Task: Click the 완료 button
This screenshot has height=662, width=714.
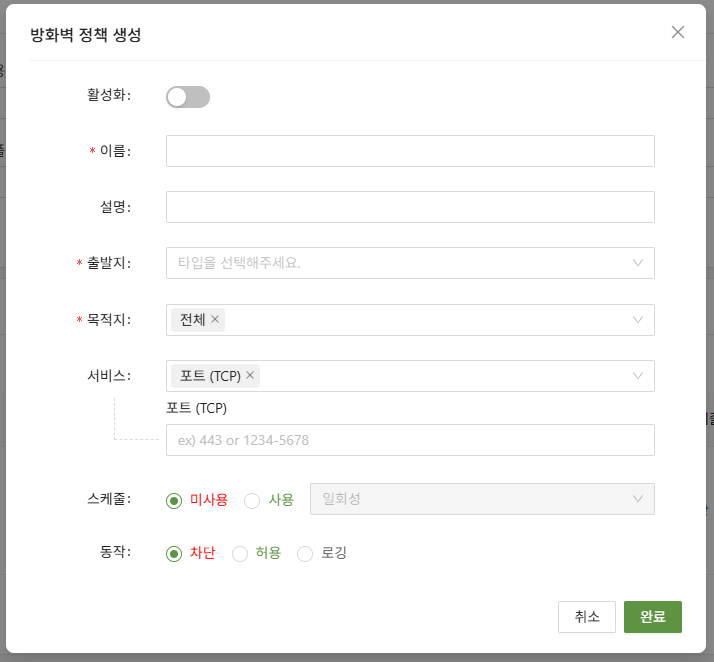Action: coord(653,617)
